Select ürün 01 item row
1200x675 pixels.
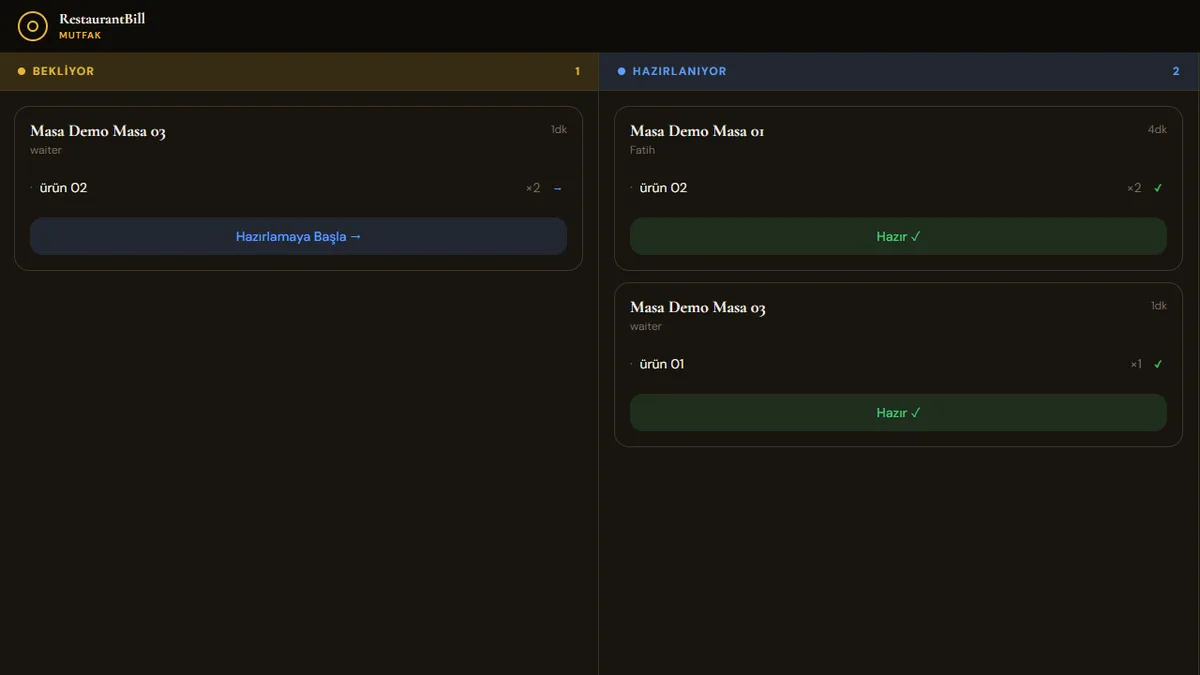click(898, 364)
